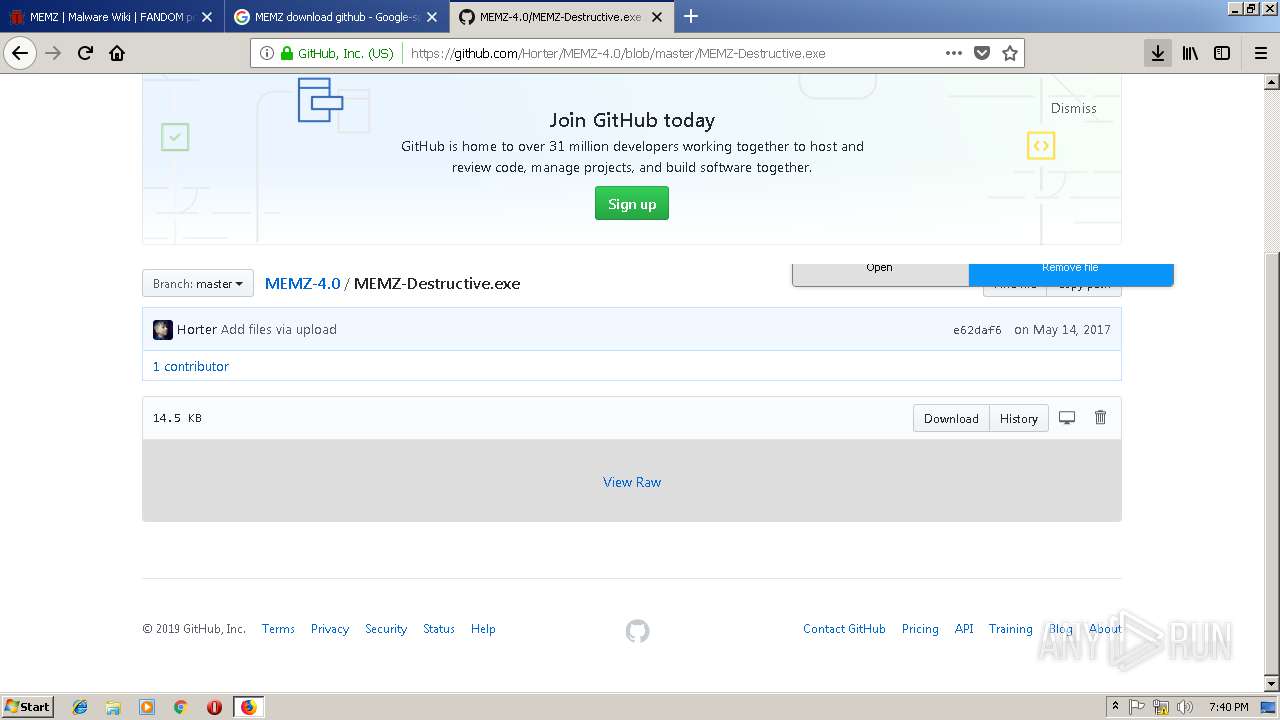Reload the current GitHub page
The image size is (1280, 720).
tap(85, 53)
